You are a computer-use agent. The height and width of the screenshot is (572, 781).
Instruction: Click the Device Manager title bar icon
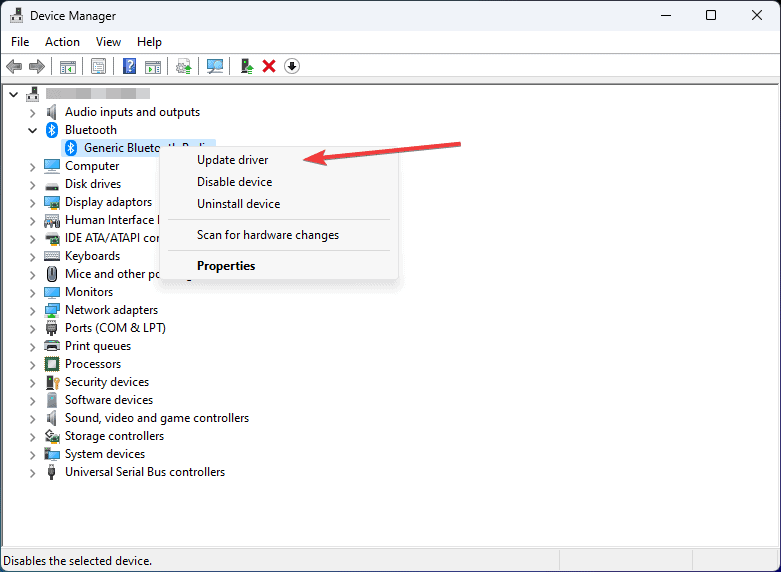click(16, 15)
